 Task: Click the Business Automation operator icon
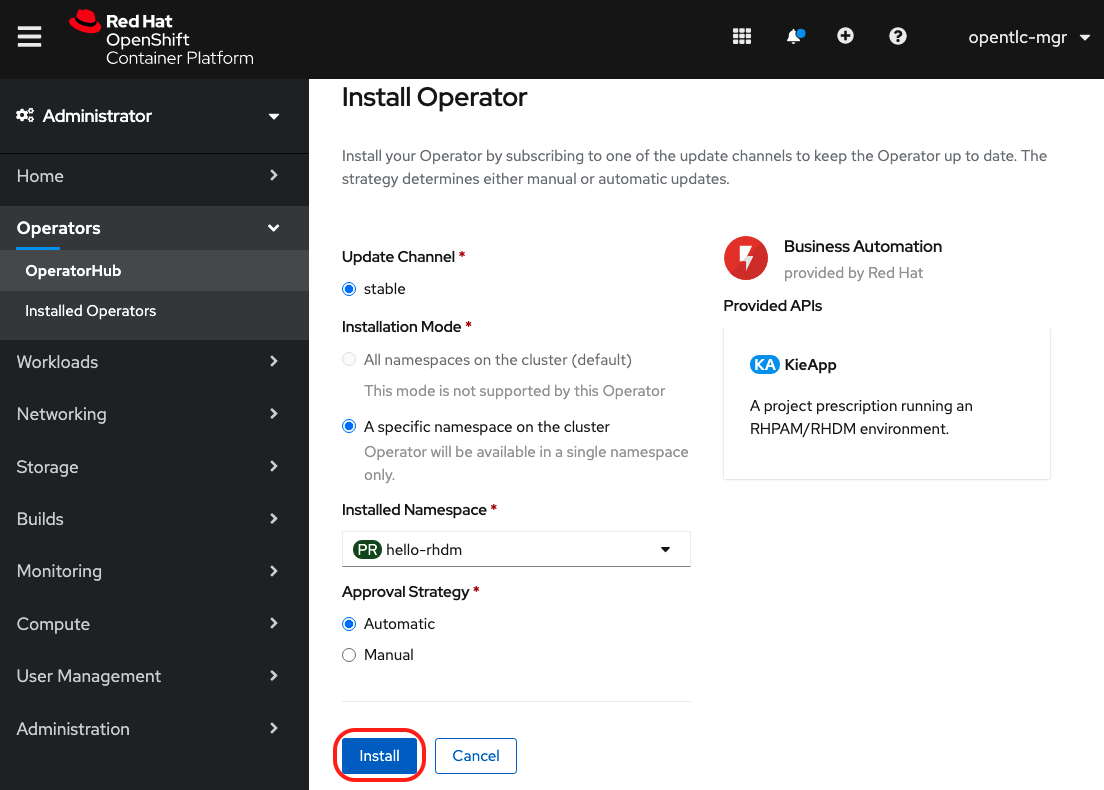tap(746, 259)
